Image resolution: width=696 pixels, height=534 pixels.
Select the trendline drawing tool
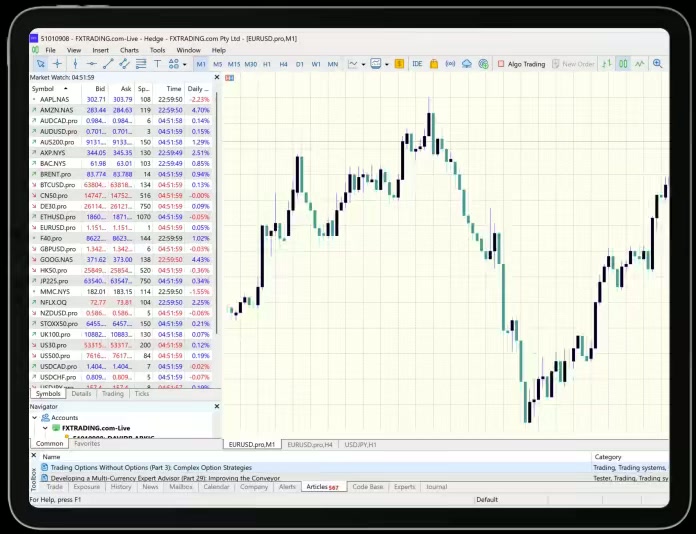[x=108, y=64]
